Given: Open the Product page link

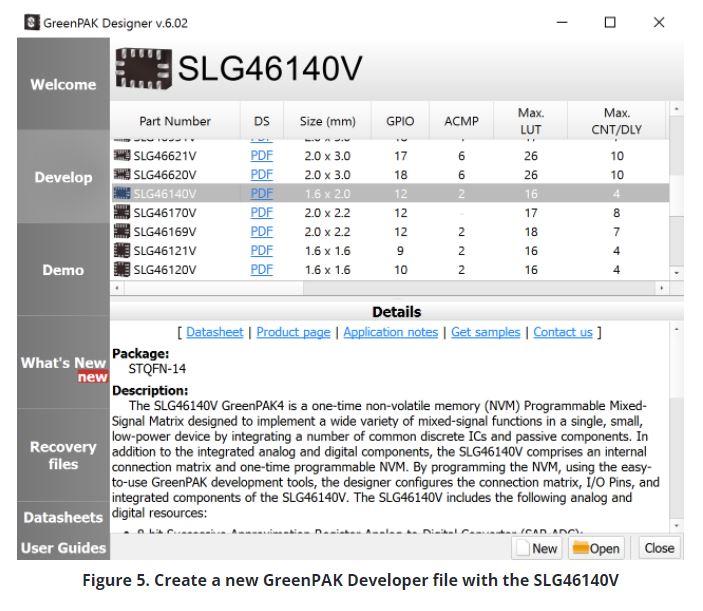Looking at the screenshot, I should point(293,332).
